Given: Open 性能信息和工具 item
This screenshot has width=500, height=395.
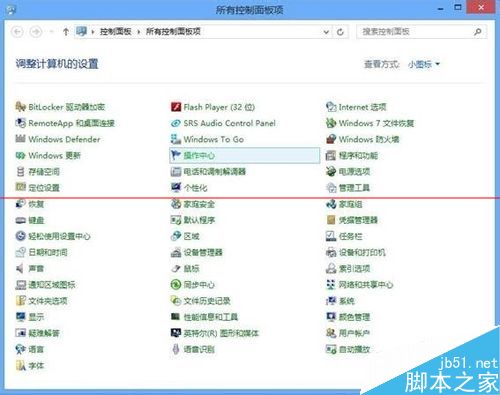Looking at the screenshot, I should (x=204, y=317).
